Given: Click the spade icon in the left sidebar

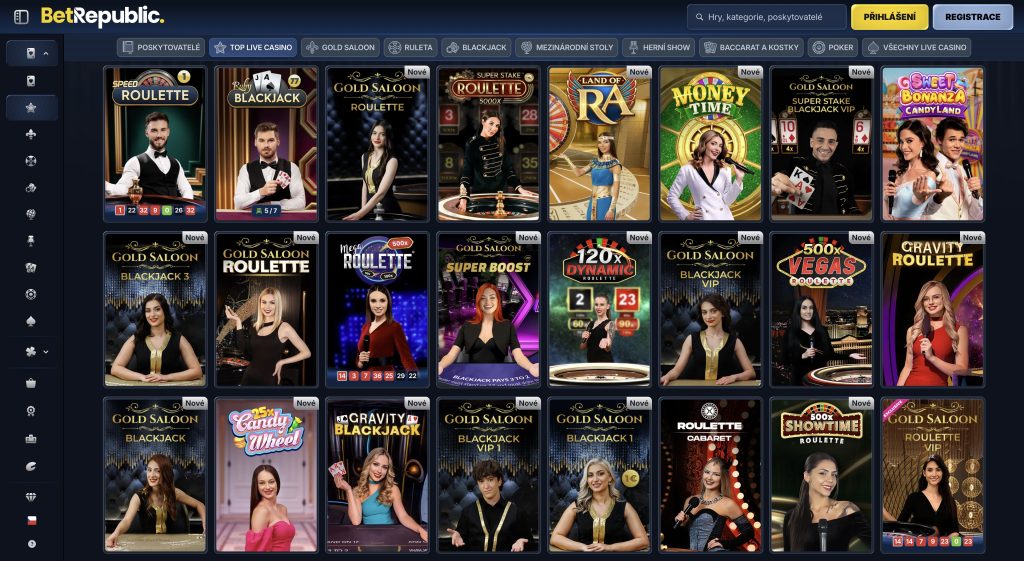Looking at the screenshot, I should pyautogui.click(x=31, y=321).
